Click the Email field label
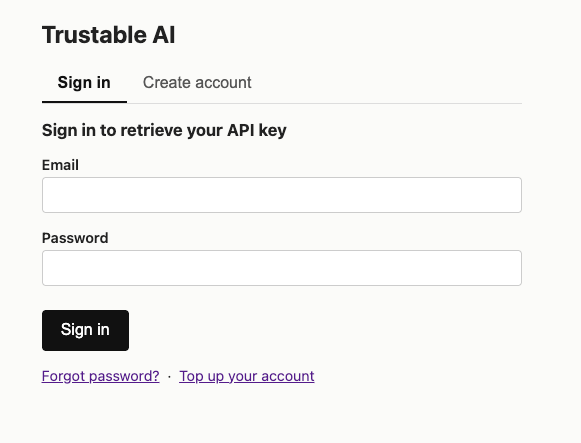581x443 pixels. click(x=60, y=165)
